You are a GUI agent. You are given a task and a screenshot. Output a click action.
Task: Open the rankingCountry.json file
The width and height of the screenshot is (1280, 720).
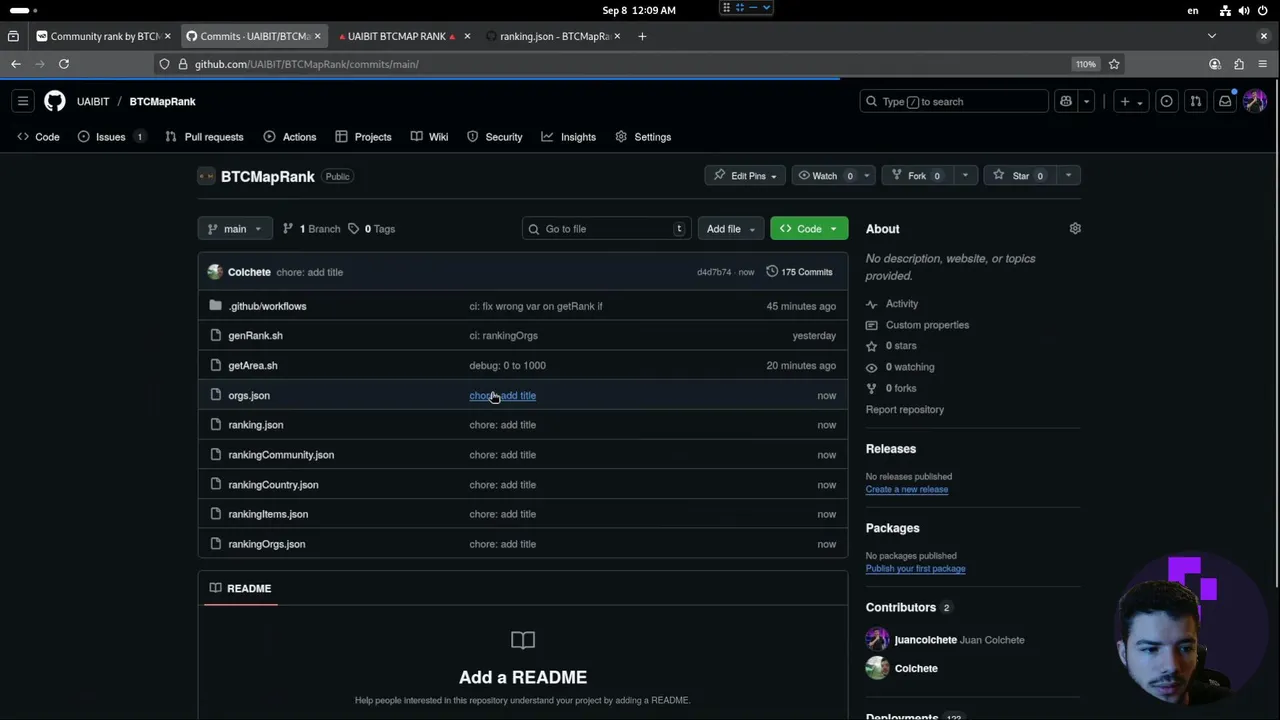coord(273,485)
